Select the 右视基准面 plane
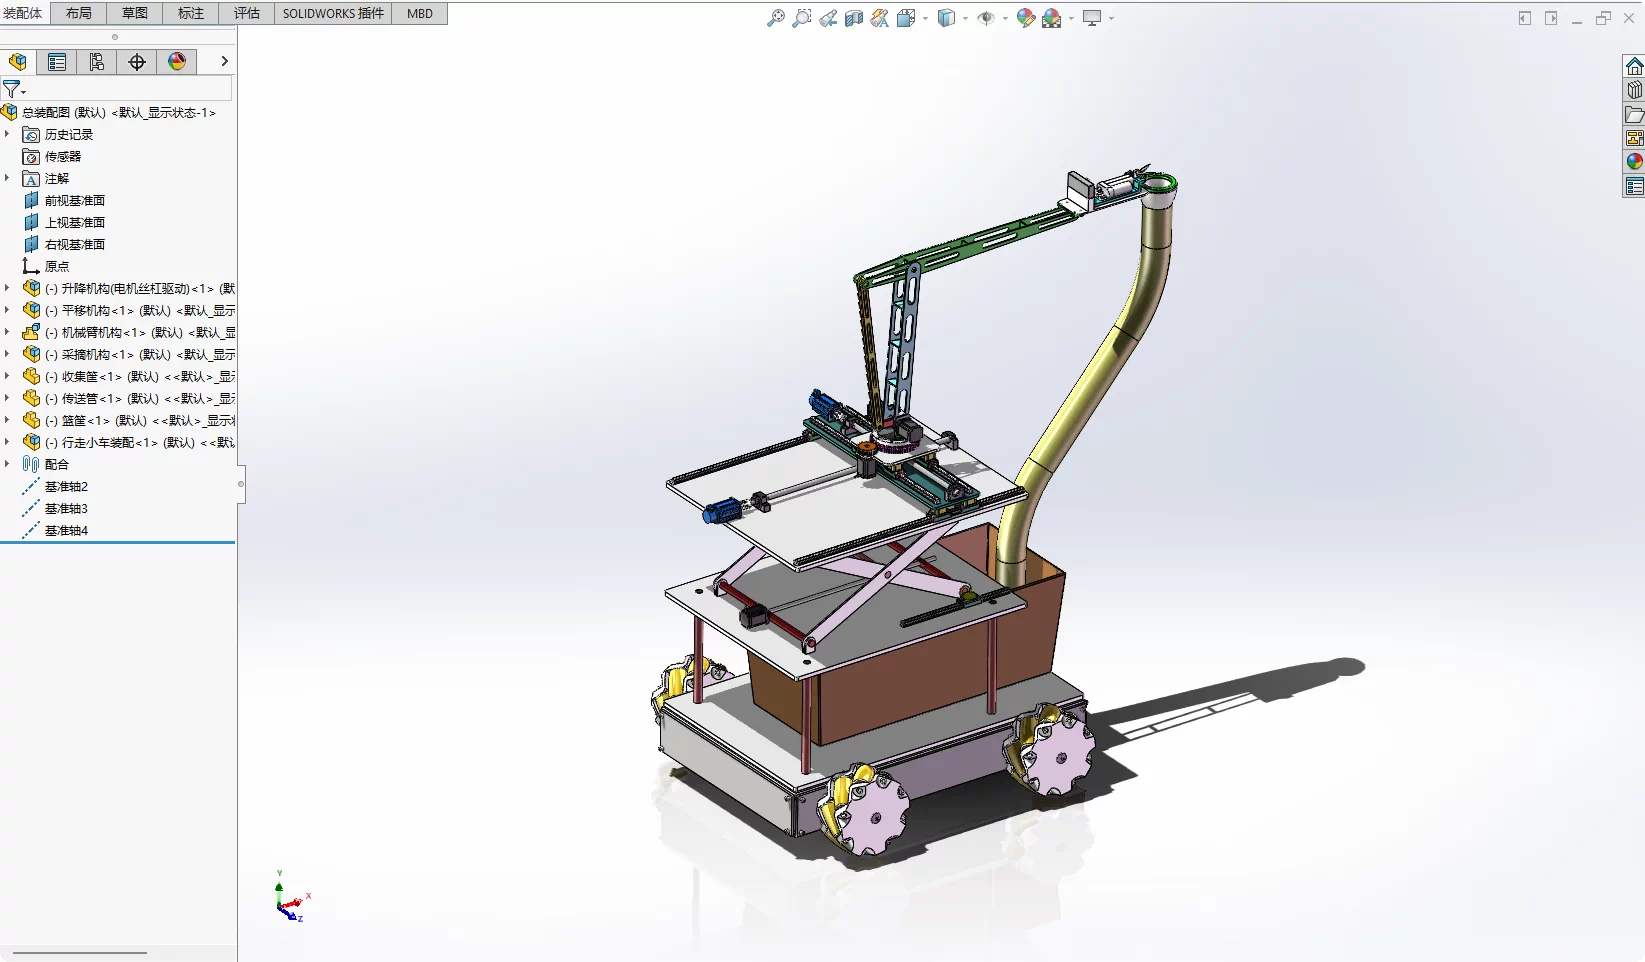Image resolution: width=1645 pixels, height=962 pixels. (64, 245)
